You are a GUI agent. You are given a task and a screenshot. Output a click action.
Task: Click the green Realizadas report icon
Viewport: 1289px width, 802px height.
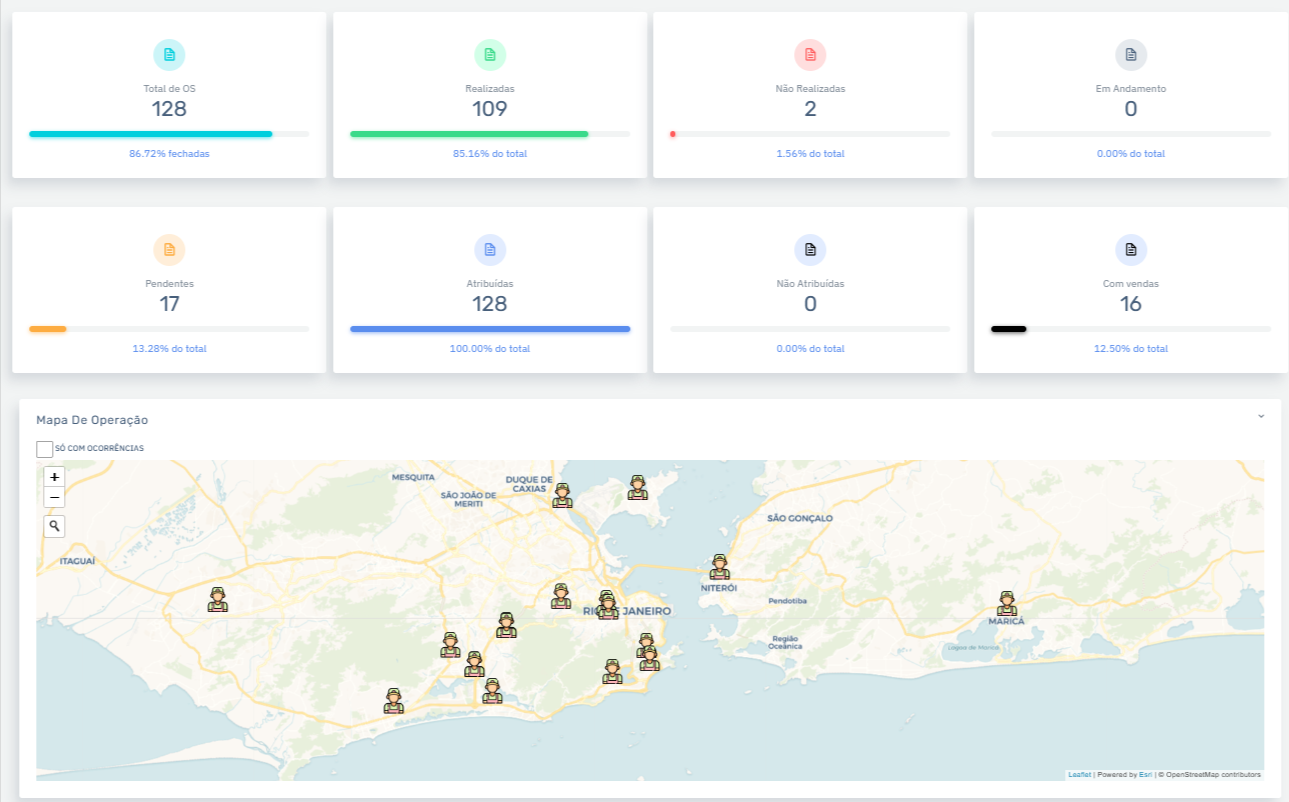click(x=489, y=55)
